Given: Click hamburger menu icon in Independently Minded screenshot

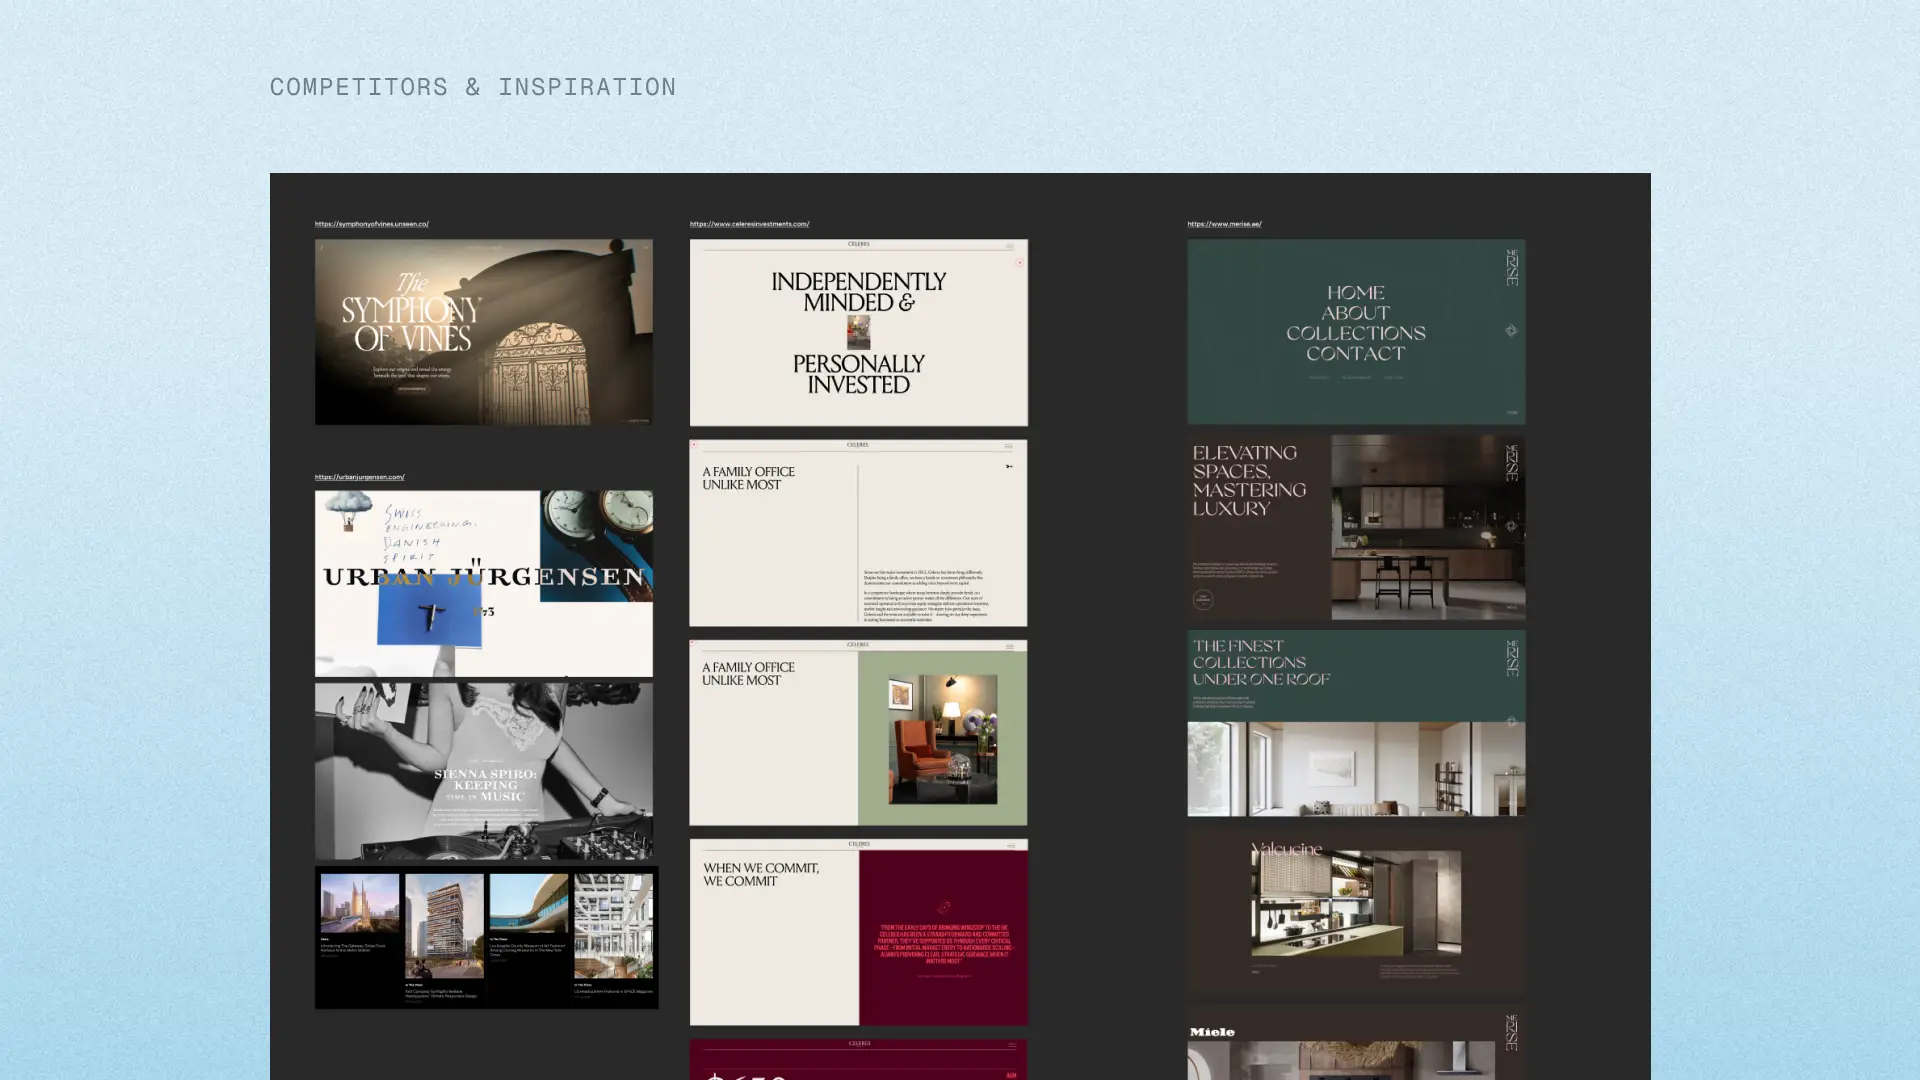Looking at the screenshot, I should click(1010, 246).
